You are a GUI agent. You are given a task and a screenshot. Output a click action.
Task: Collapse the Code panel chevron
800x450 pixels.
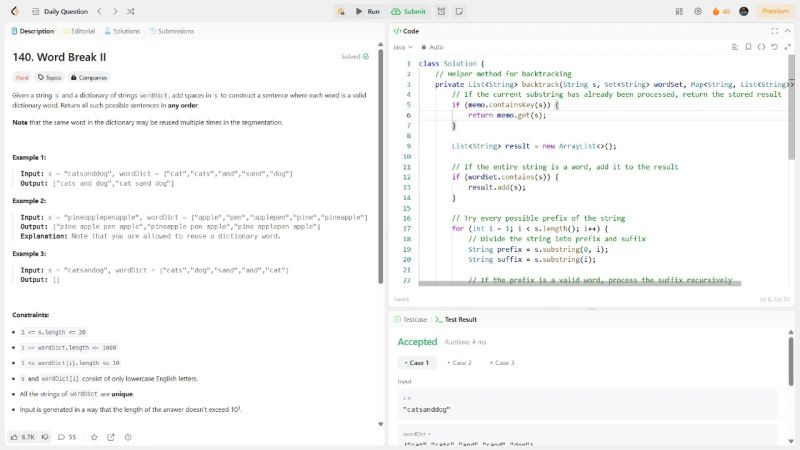[x=788, y=31]
